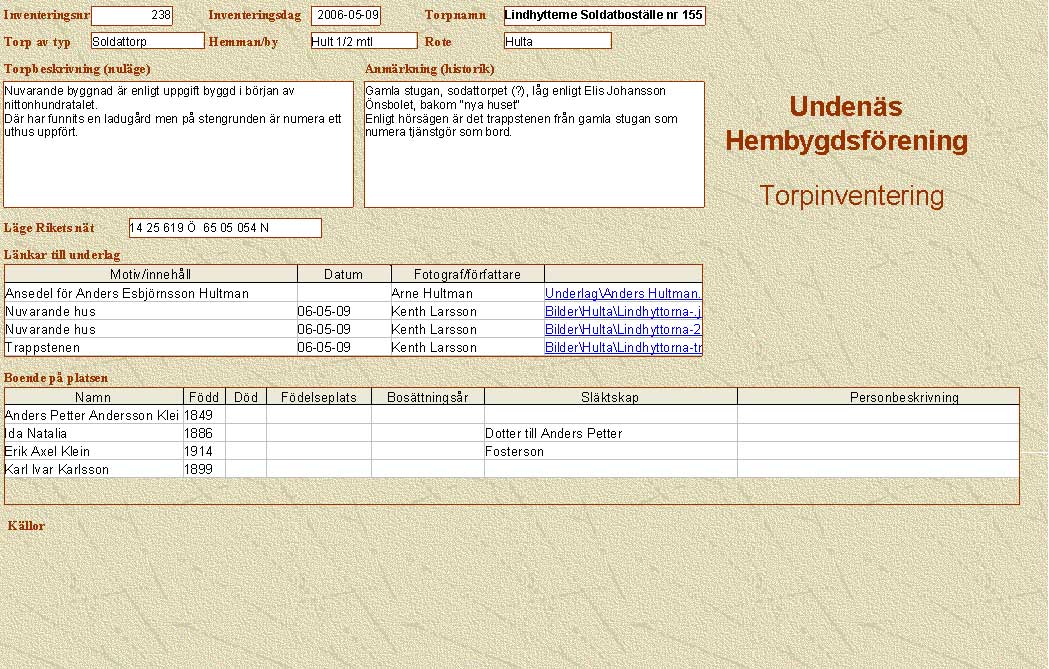Open the Bilder\Hulta\Lindhyttorna-.j link
This screenshot has height=669, width=1049.
click(622, 312)
